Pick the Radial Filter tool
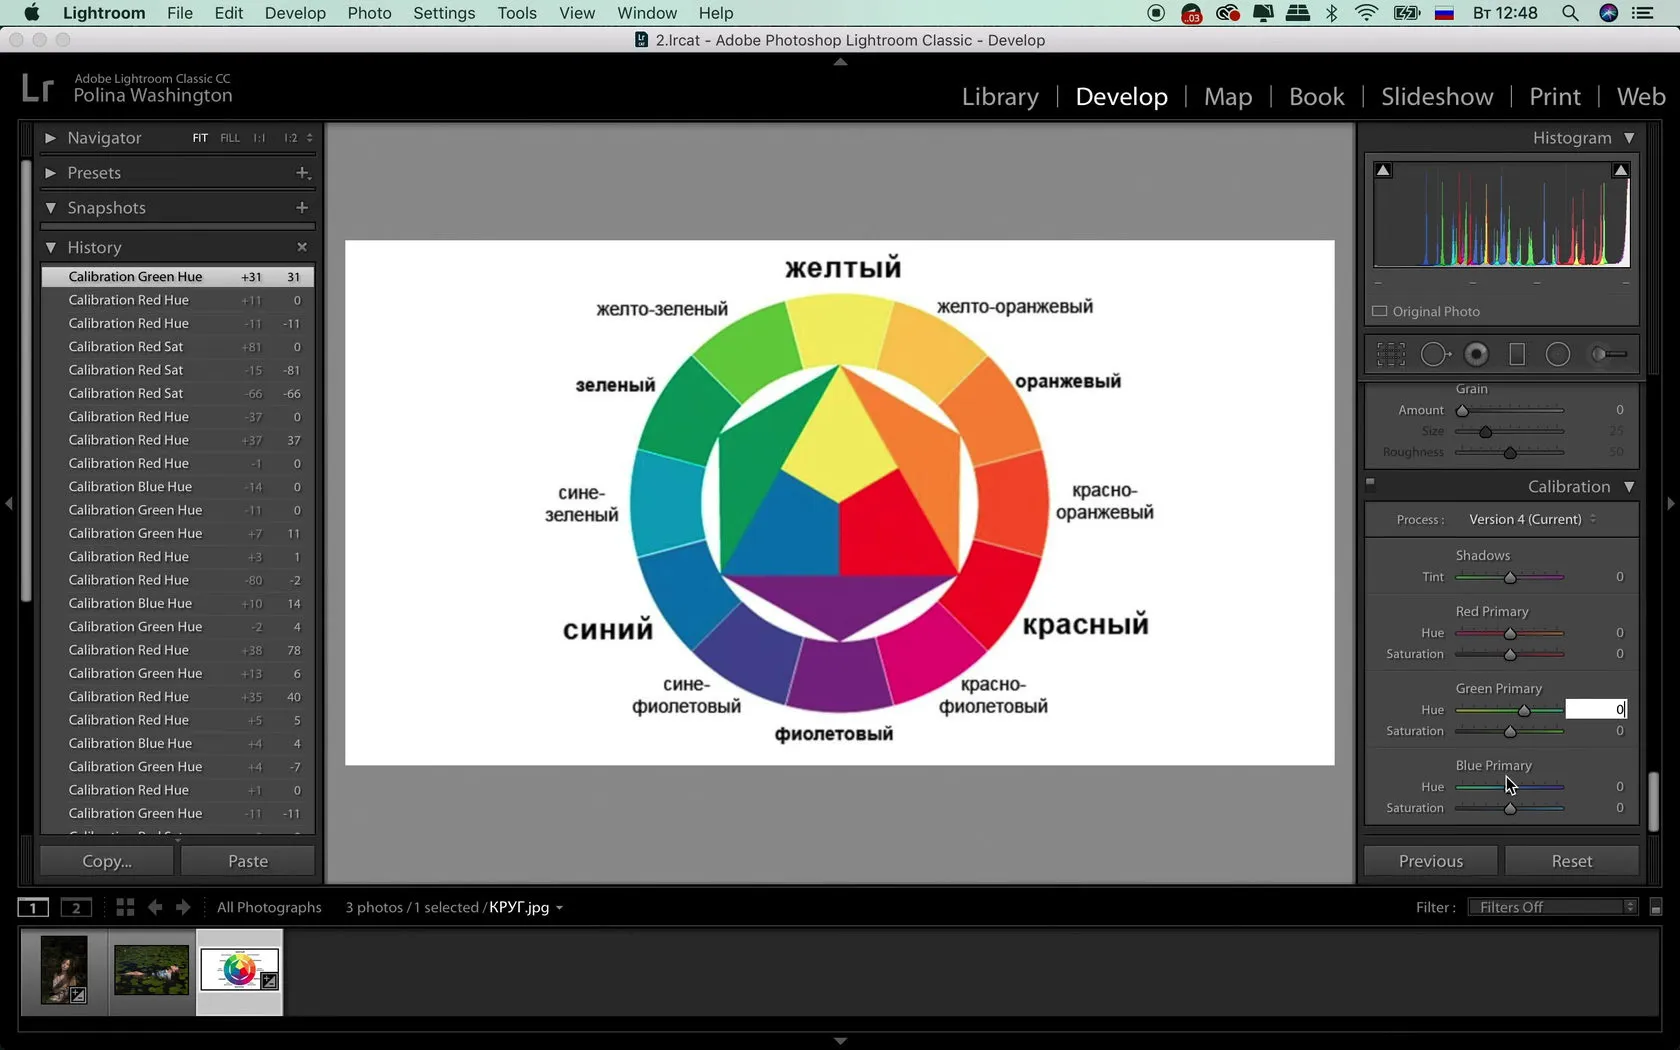The width and height of the screenshot is (1680, 1050). [x=1558, y=354]
